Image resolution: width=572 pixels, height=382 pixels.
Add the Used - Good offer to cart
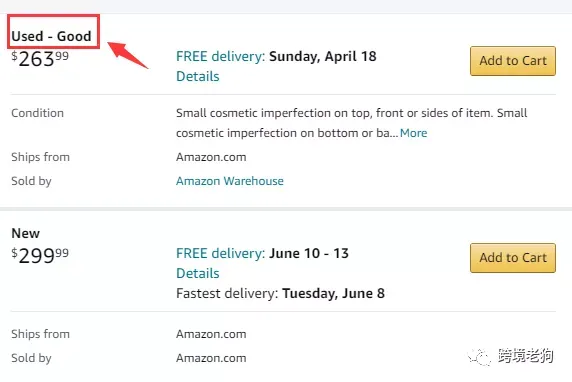click(513, 61)
